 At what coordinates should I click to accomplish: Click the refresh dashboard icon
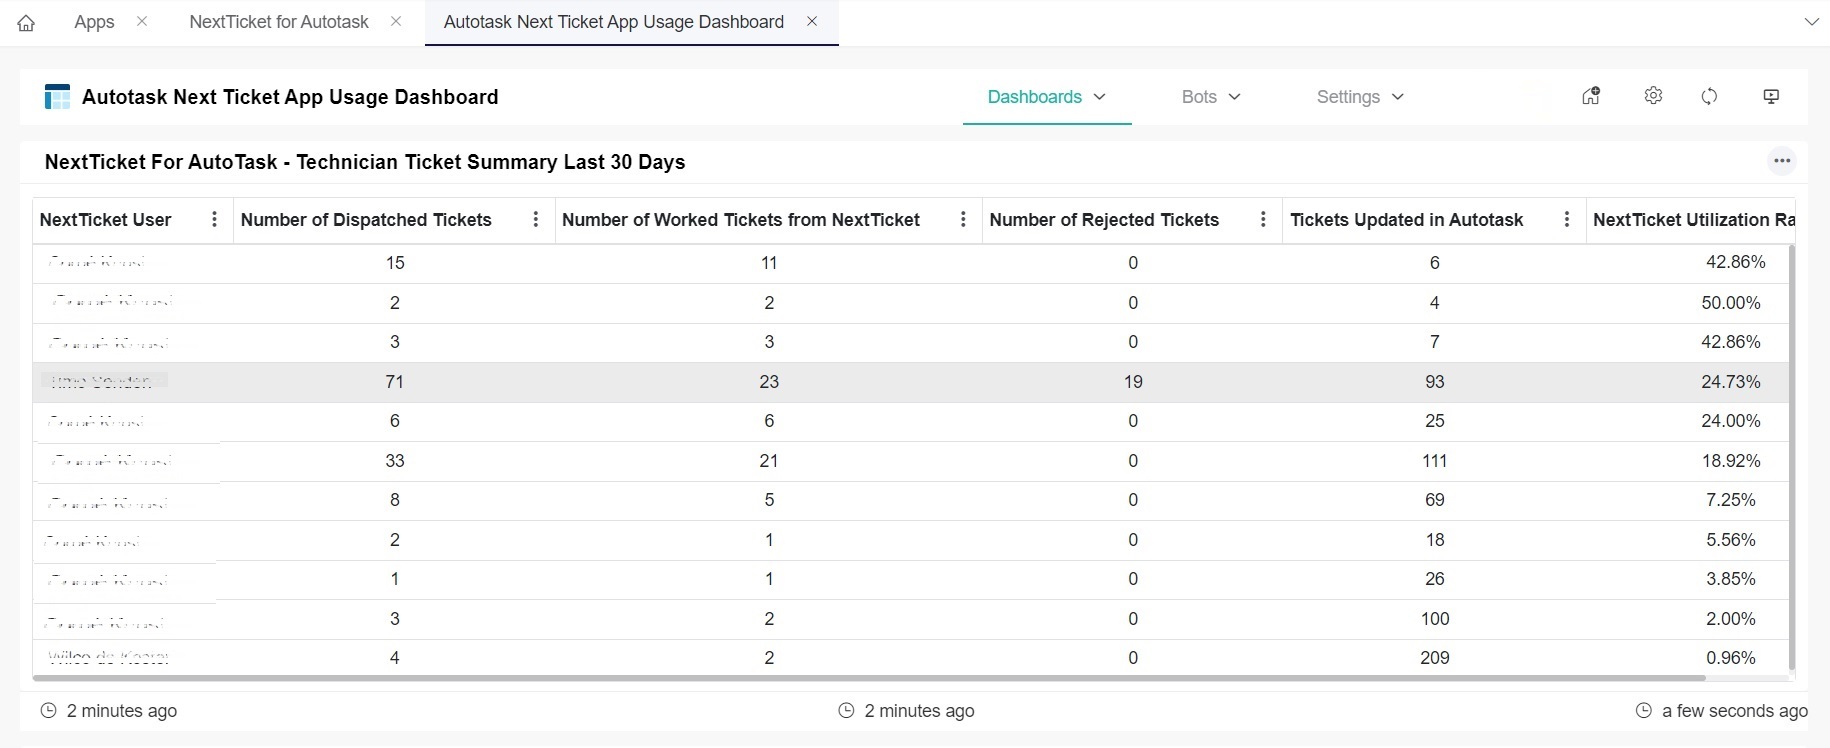pos(1709,96)
